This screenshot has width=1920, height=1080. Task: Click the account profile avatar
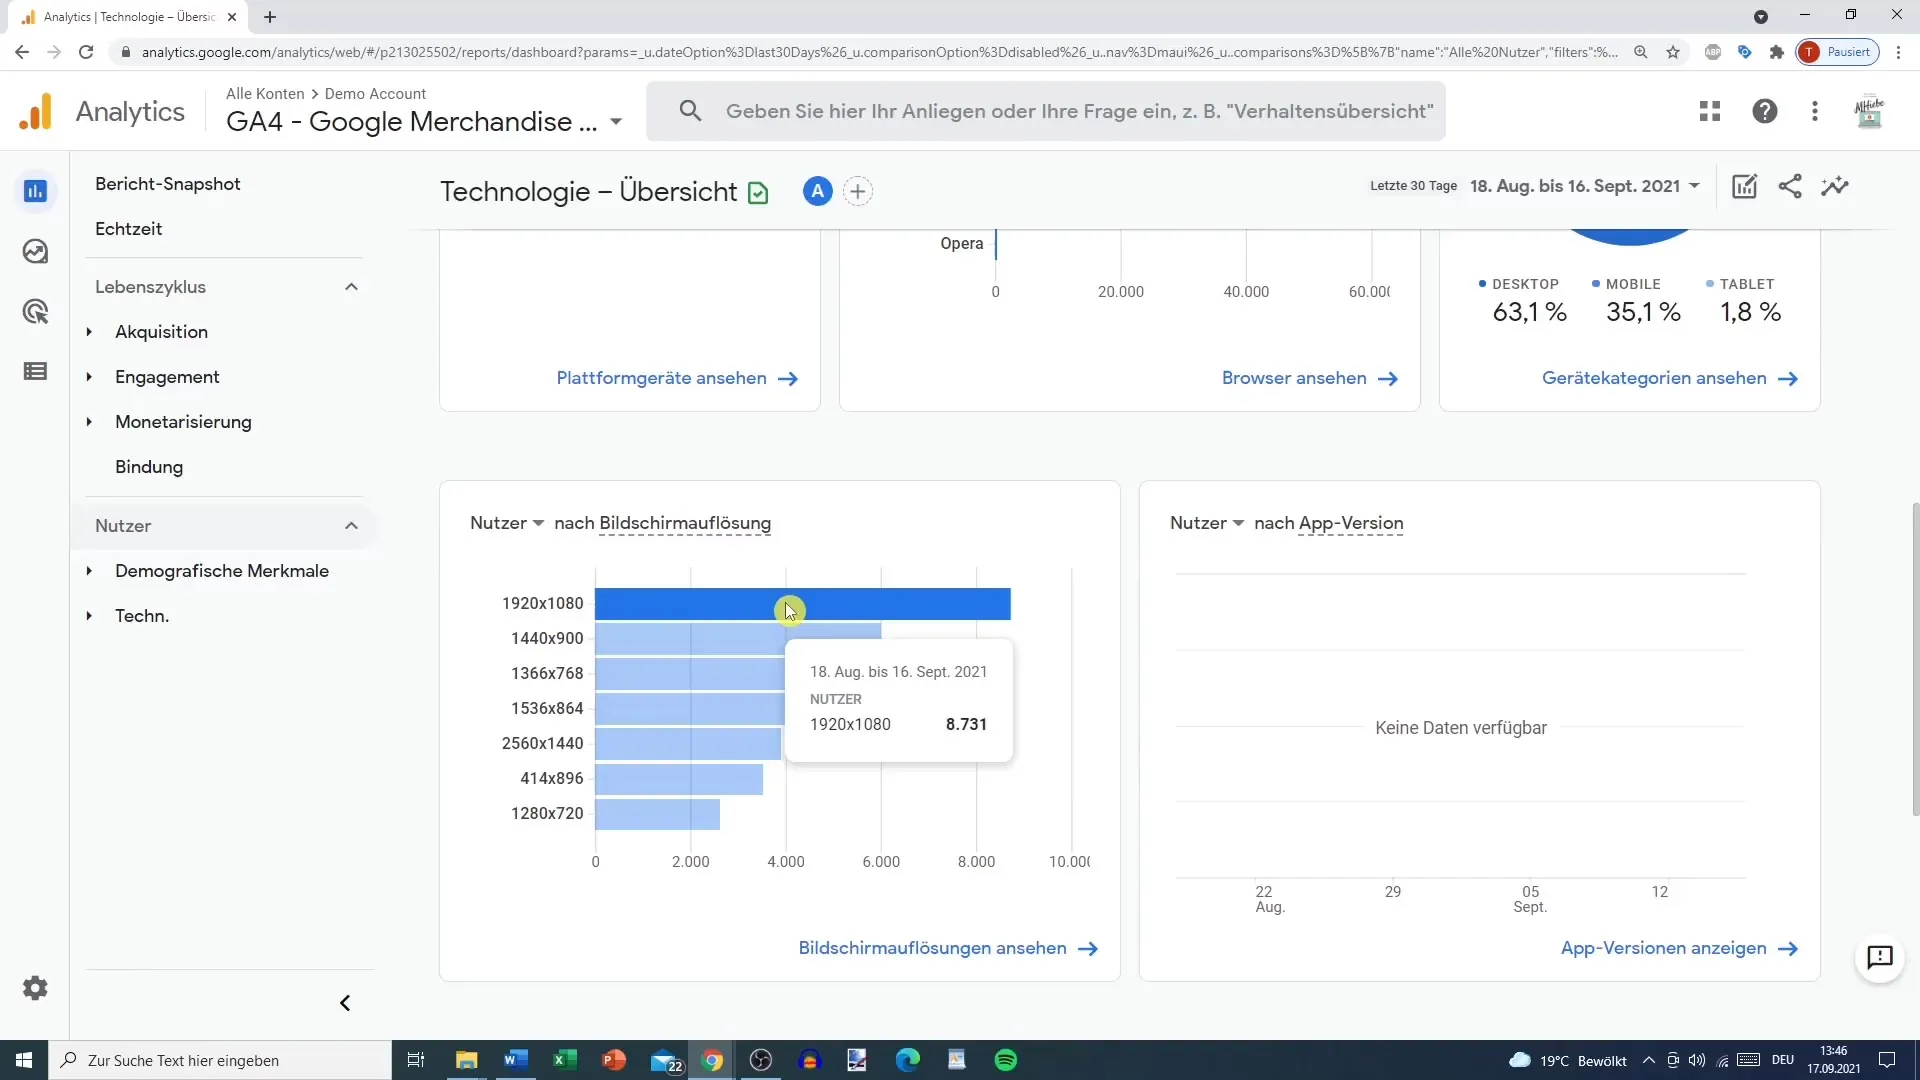(x=1869, y=111)
